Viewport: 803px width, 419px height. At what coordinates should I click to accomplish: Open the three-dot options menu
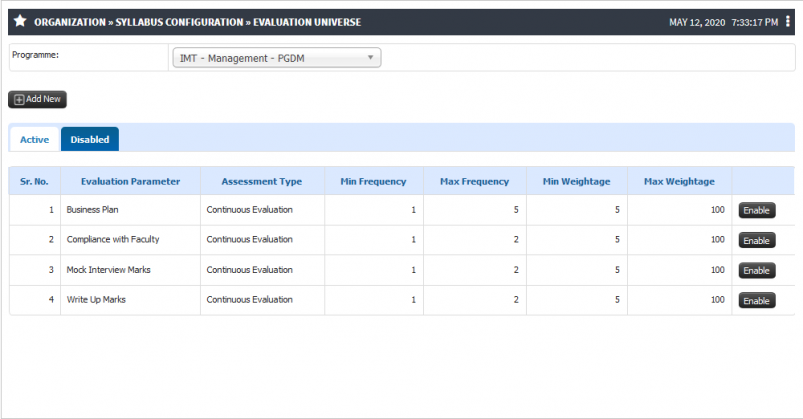(x=788, y=22)
